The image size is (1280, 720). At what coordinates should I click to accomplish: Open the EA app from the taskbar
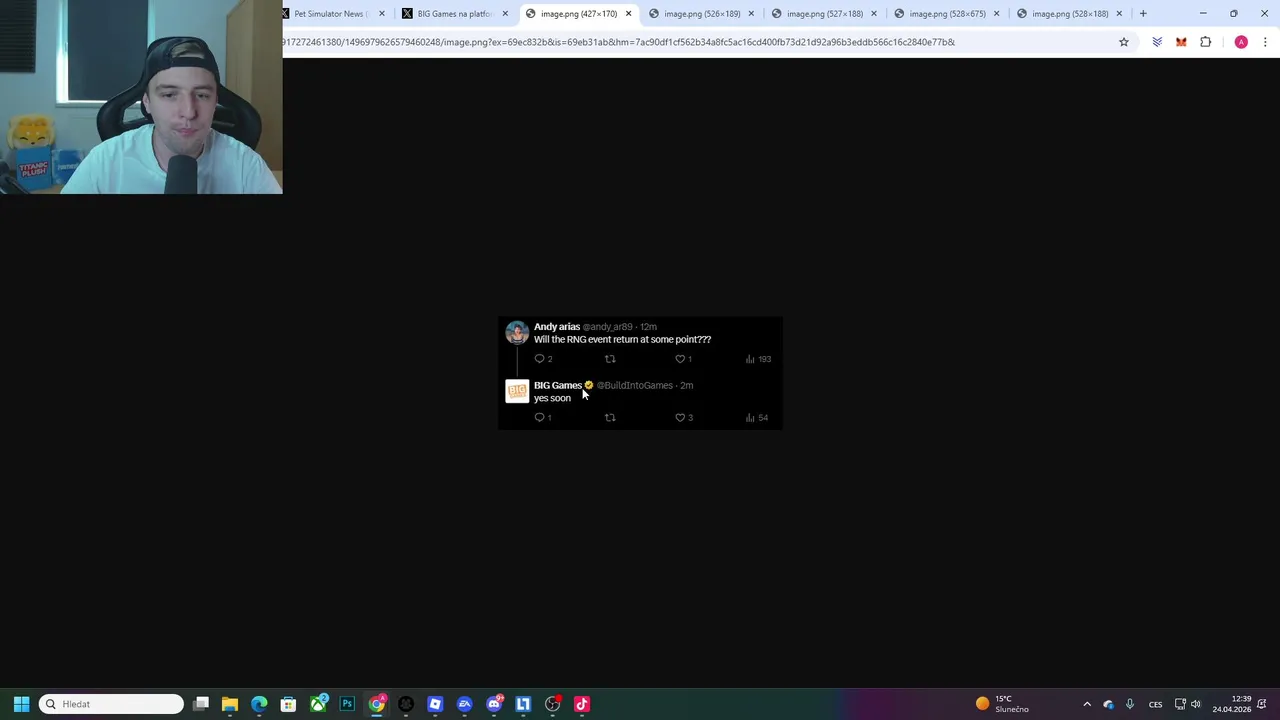[x=464, y=704]
